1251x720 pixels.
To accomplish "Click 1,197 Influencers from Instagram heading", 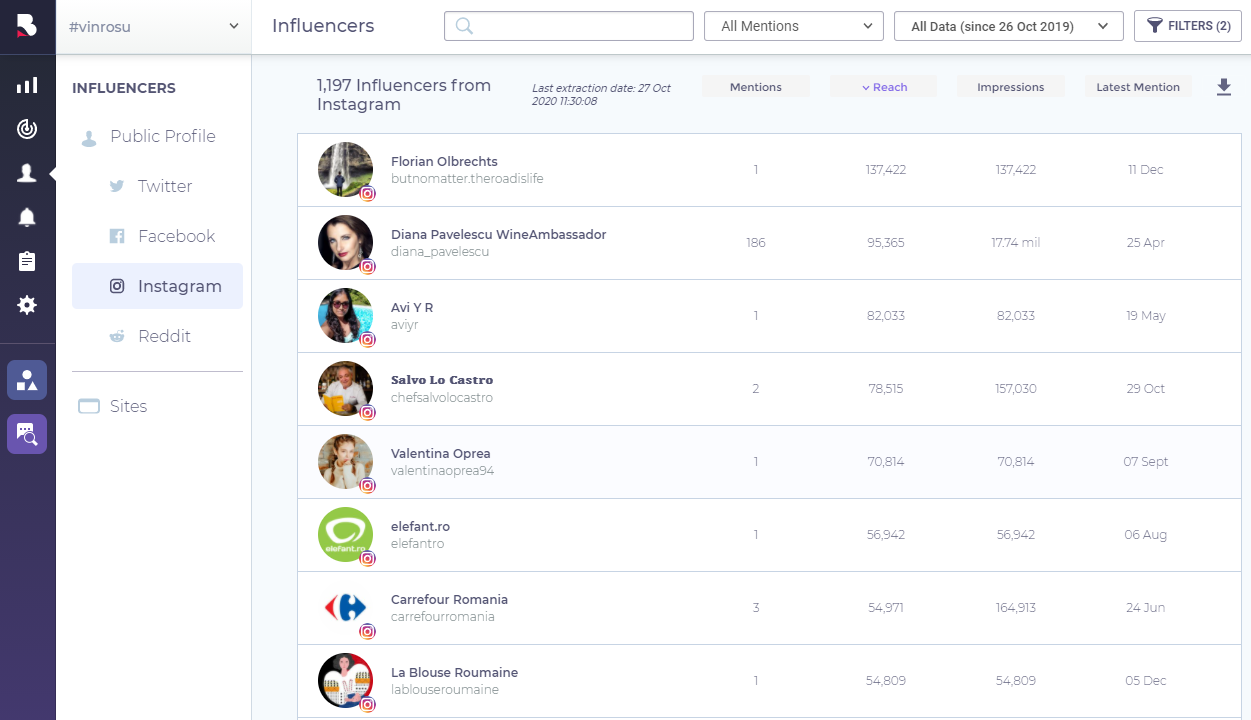I will [x=404, y=95].
